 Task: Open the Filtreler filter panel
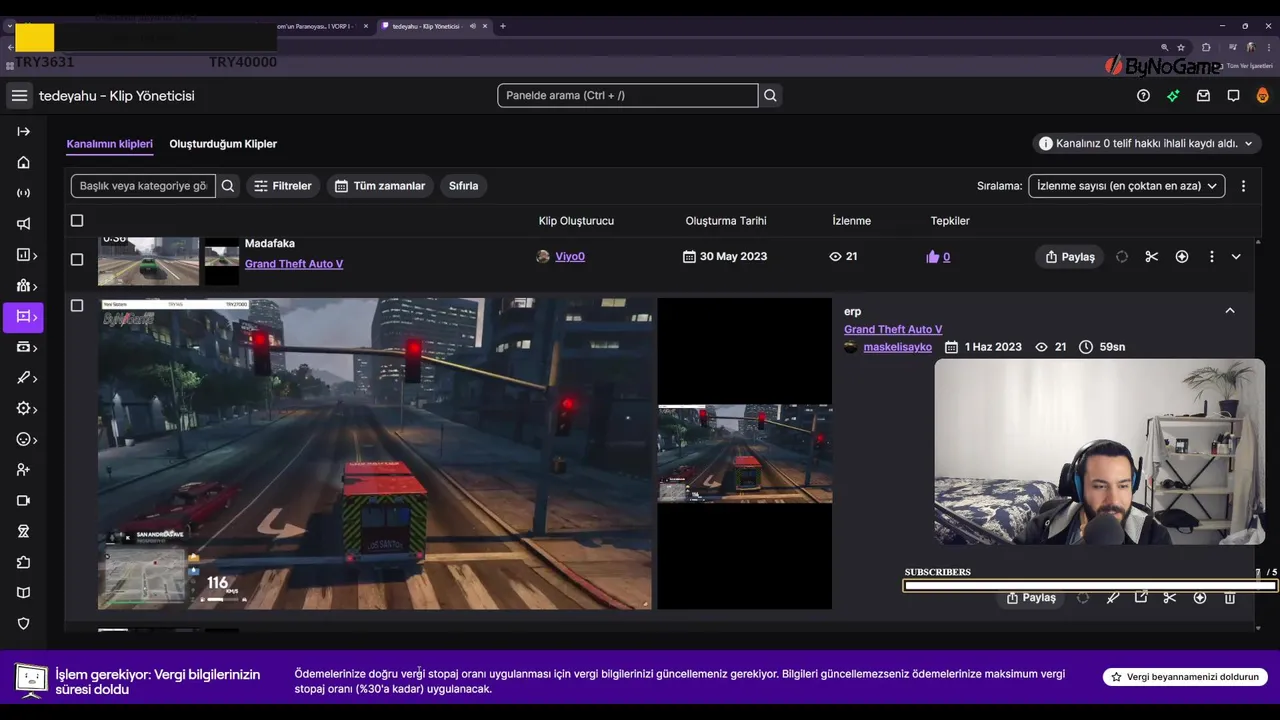283,186
